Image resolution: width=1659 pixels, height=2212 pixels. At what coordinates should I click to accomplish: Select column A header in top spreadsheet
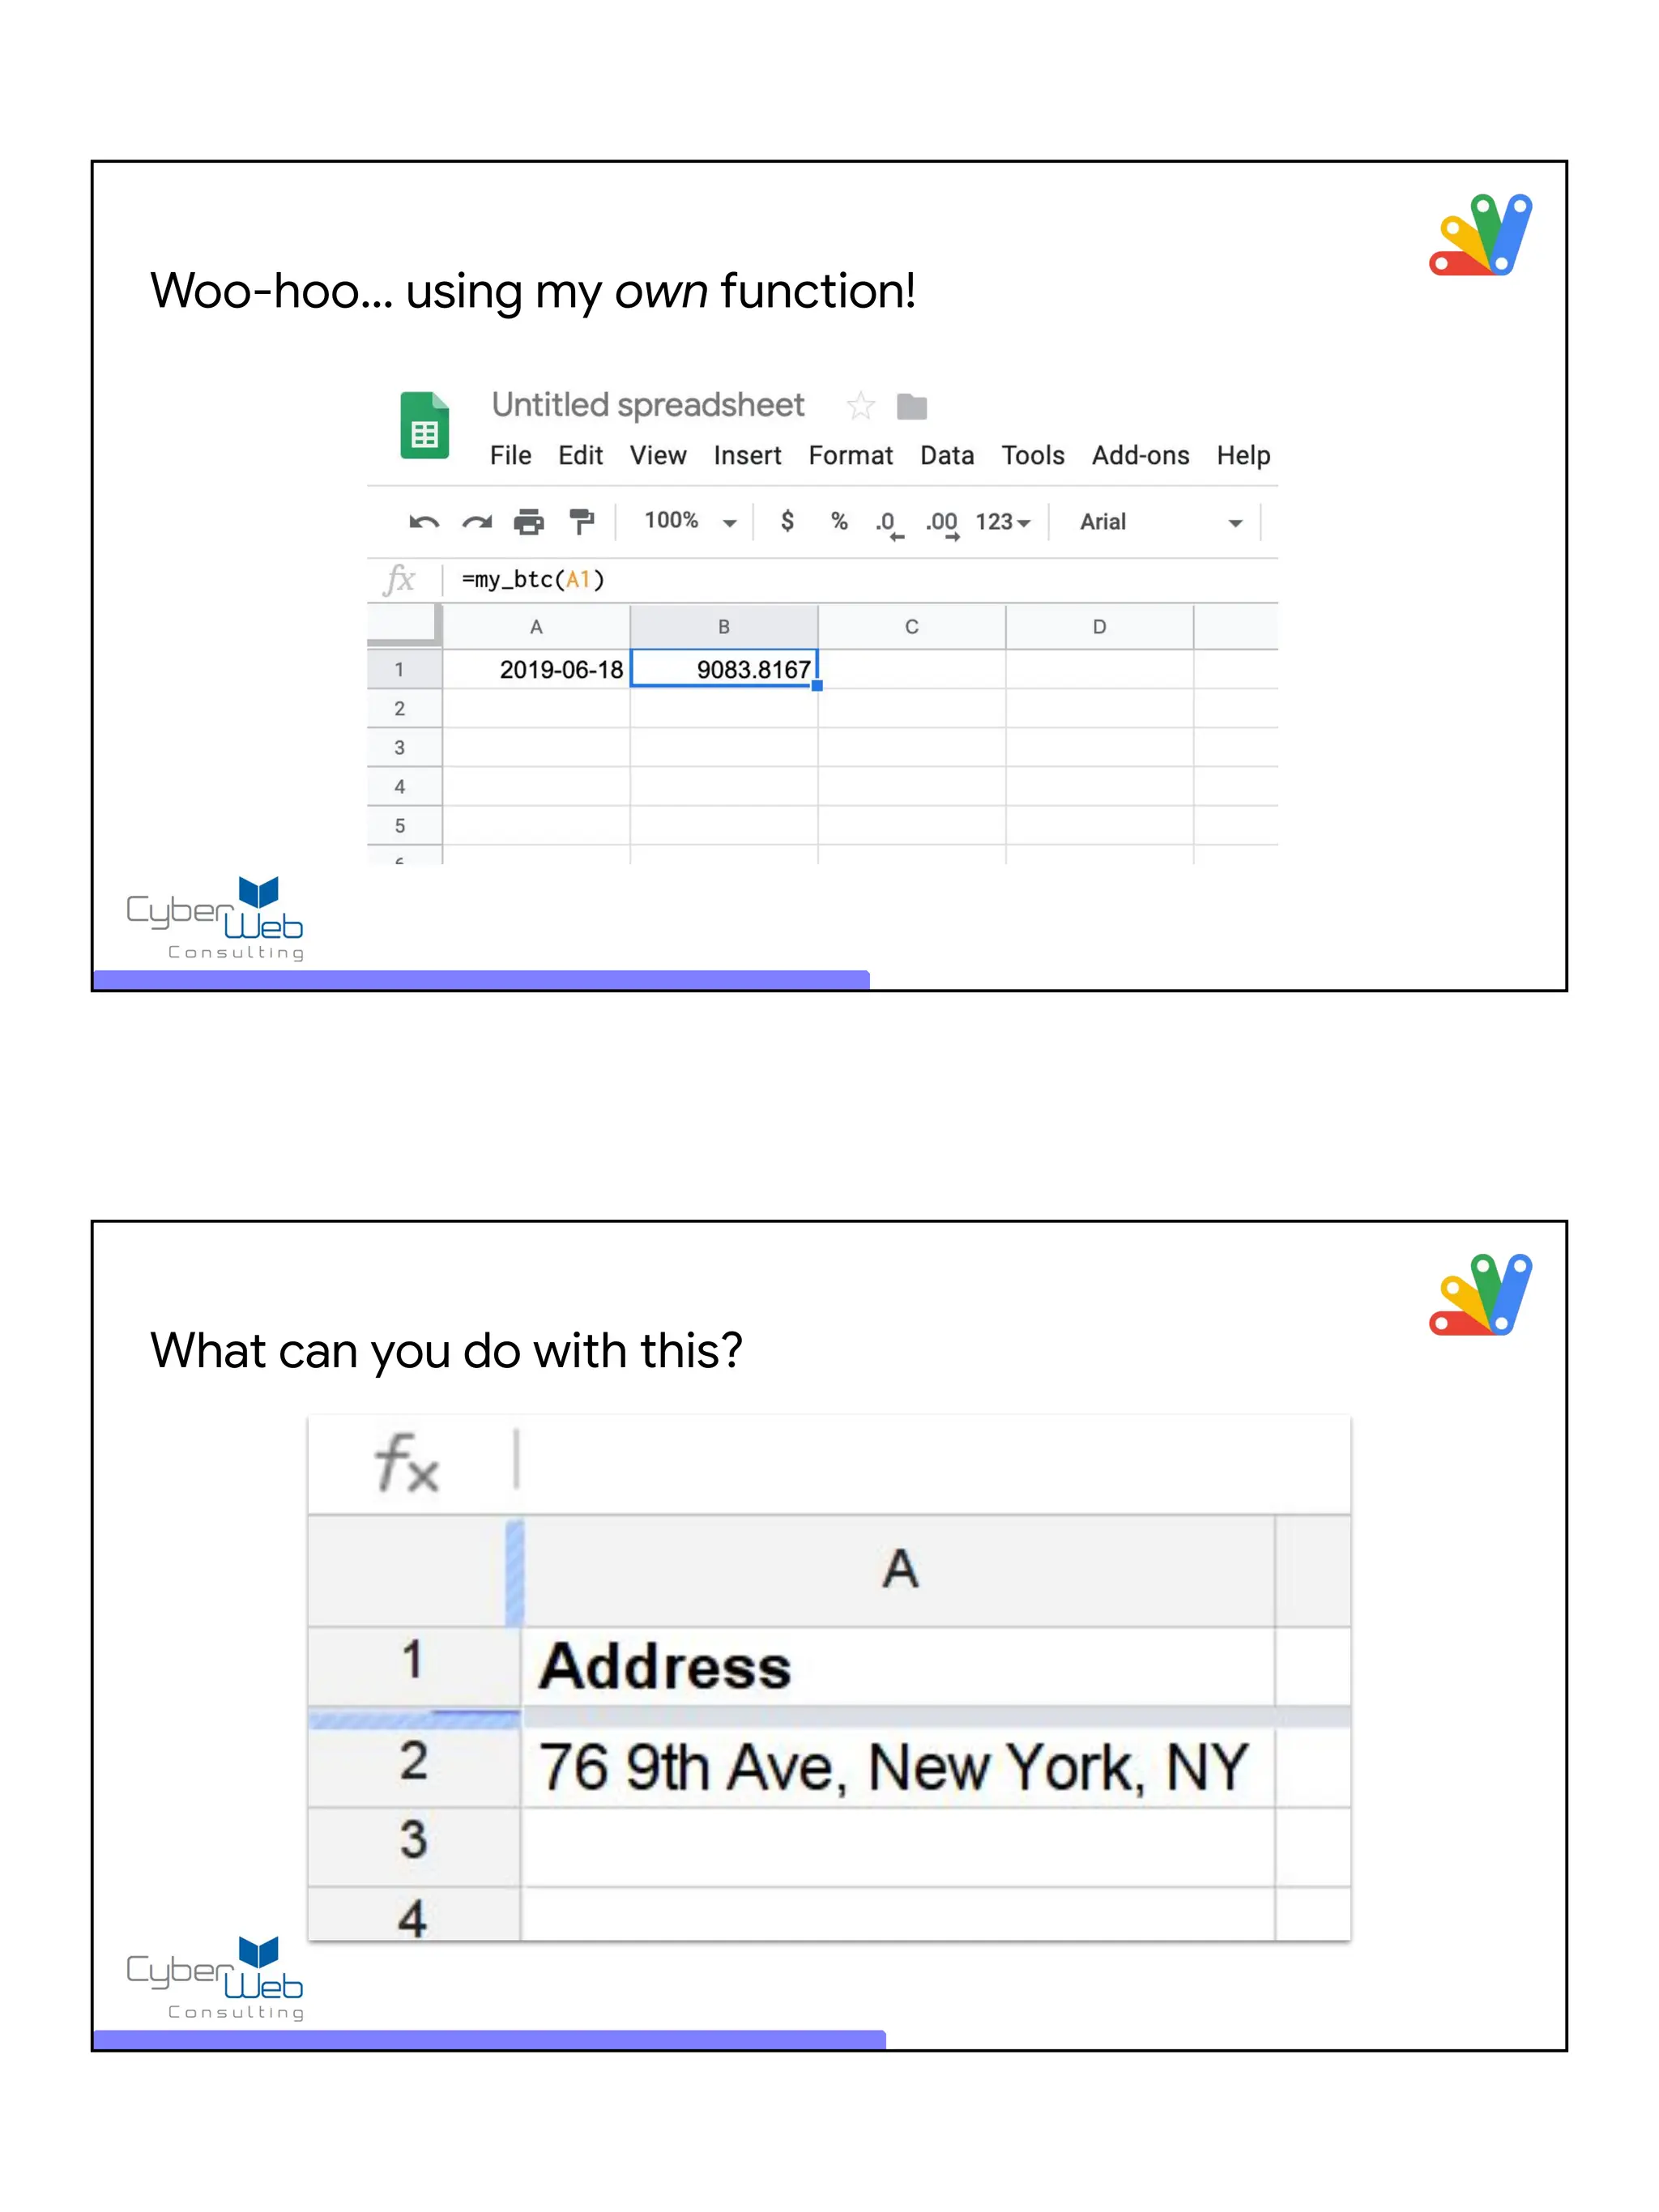pyautogui.click(x=536, y=627)
